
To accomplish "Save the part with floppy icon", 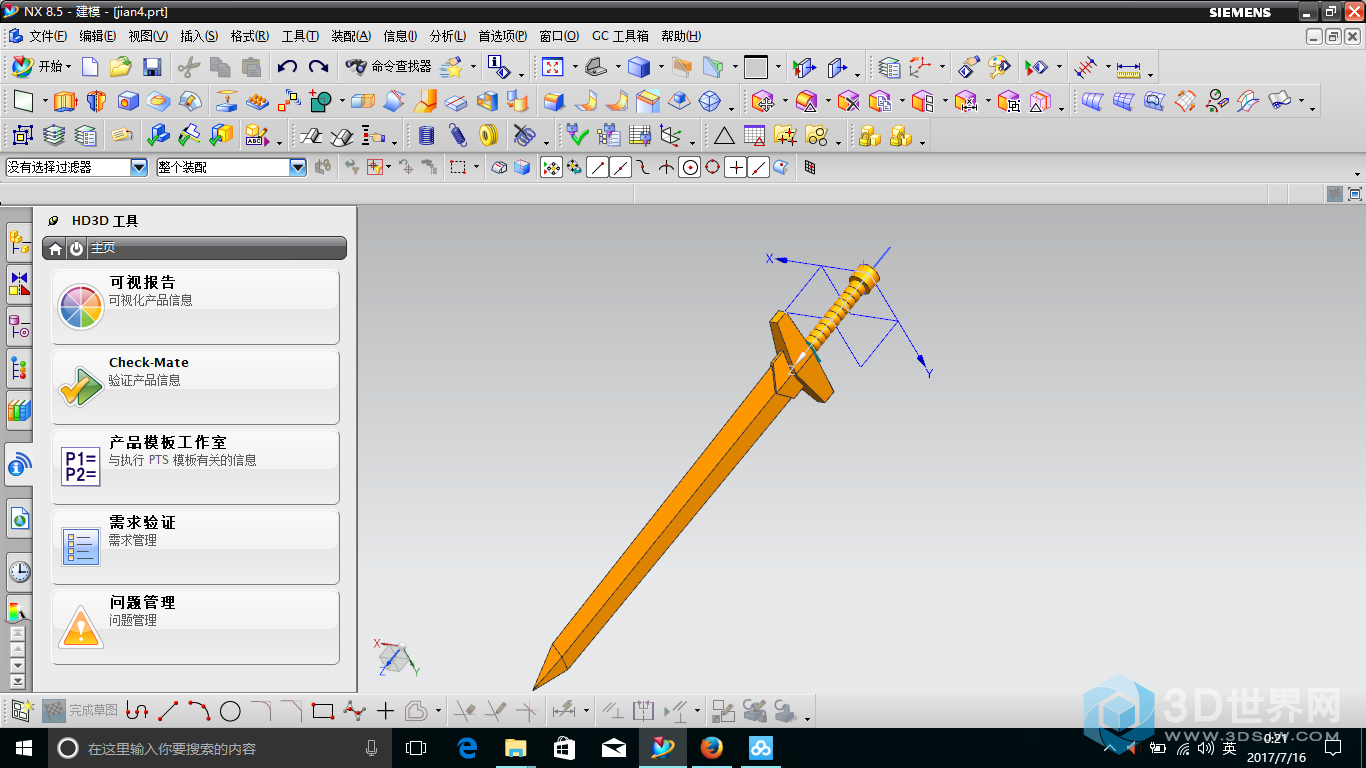I will [152, 67].
